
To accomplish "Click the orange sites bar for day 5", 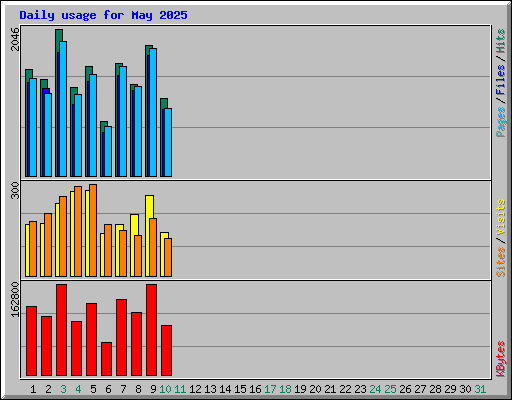I will point(93,230).
